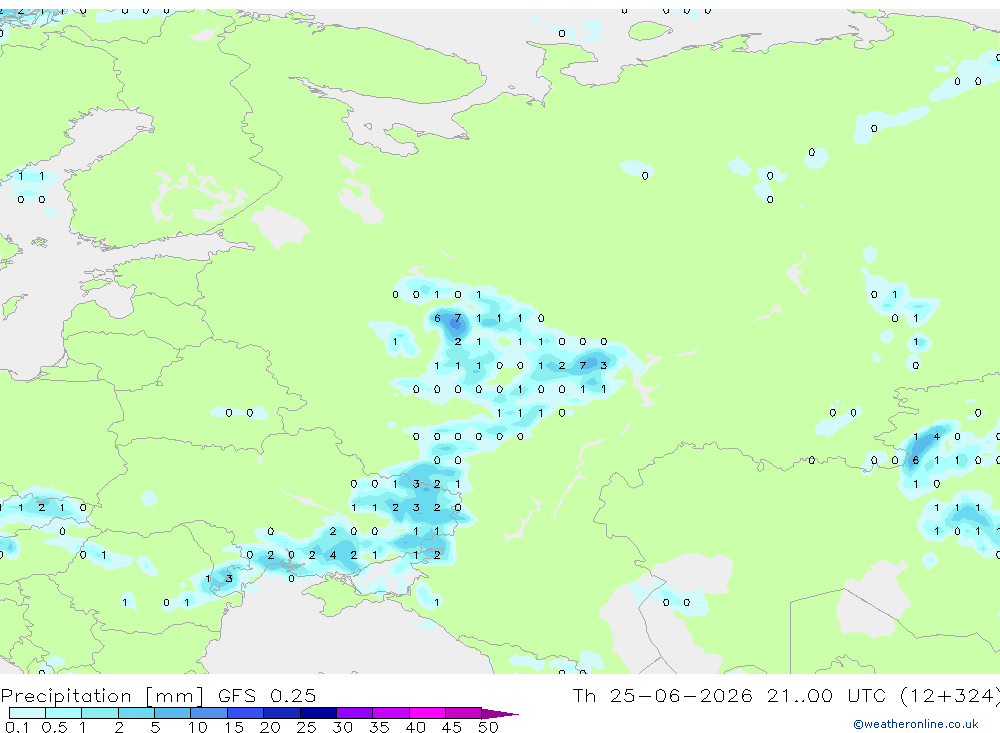Click the '(12+324)' forecast run label
The width and height of the screenshot is (1000, 733).
950,695
